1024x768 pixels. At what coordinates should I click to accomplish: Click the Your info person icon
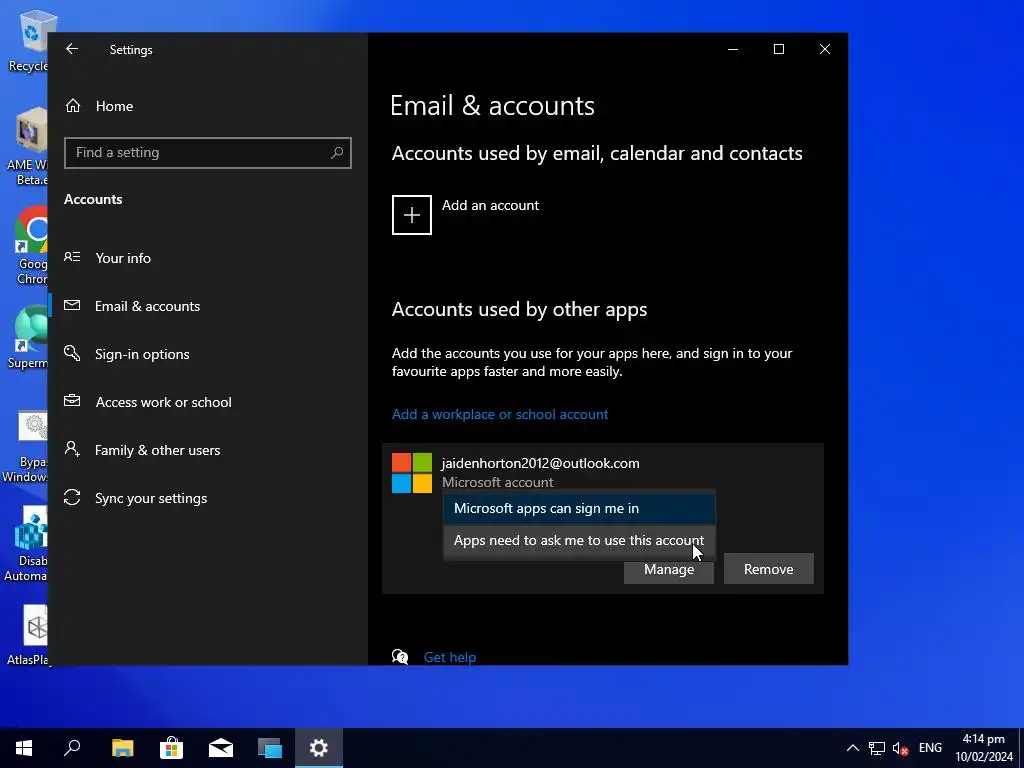(x=72, y=257)
